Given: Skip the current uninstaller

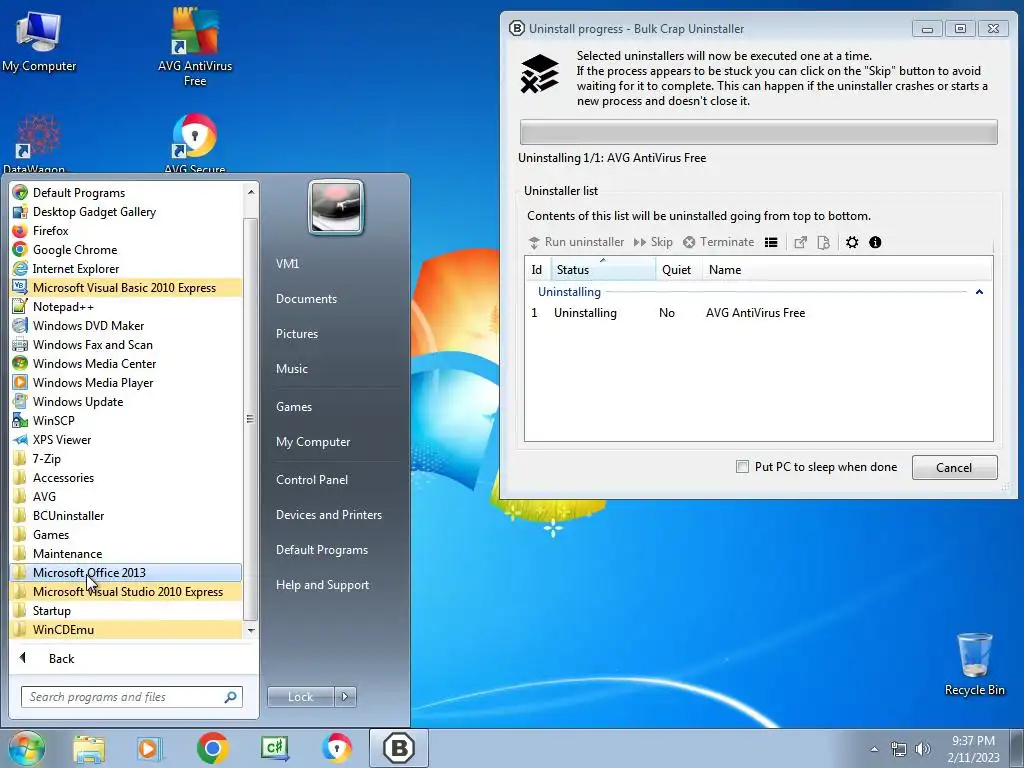Looking at the screenshot, I should point(652,242).
